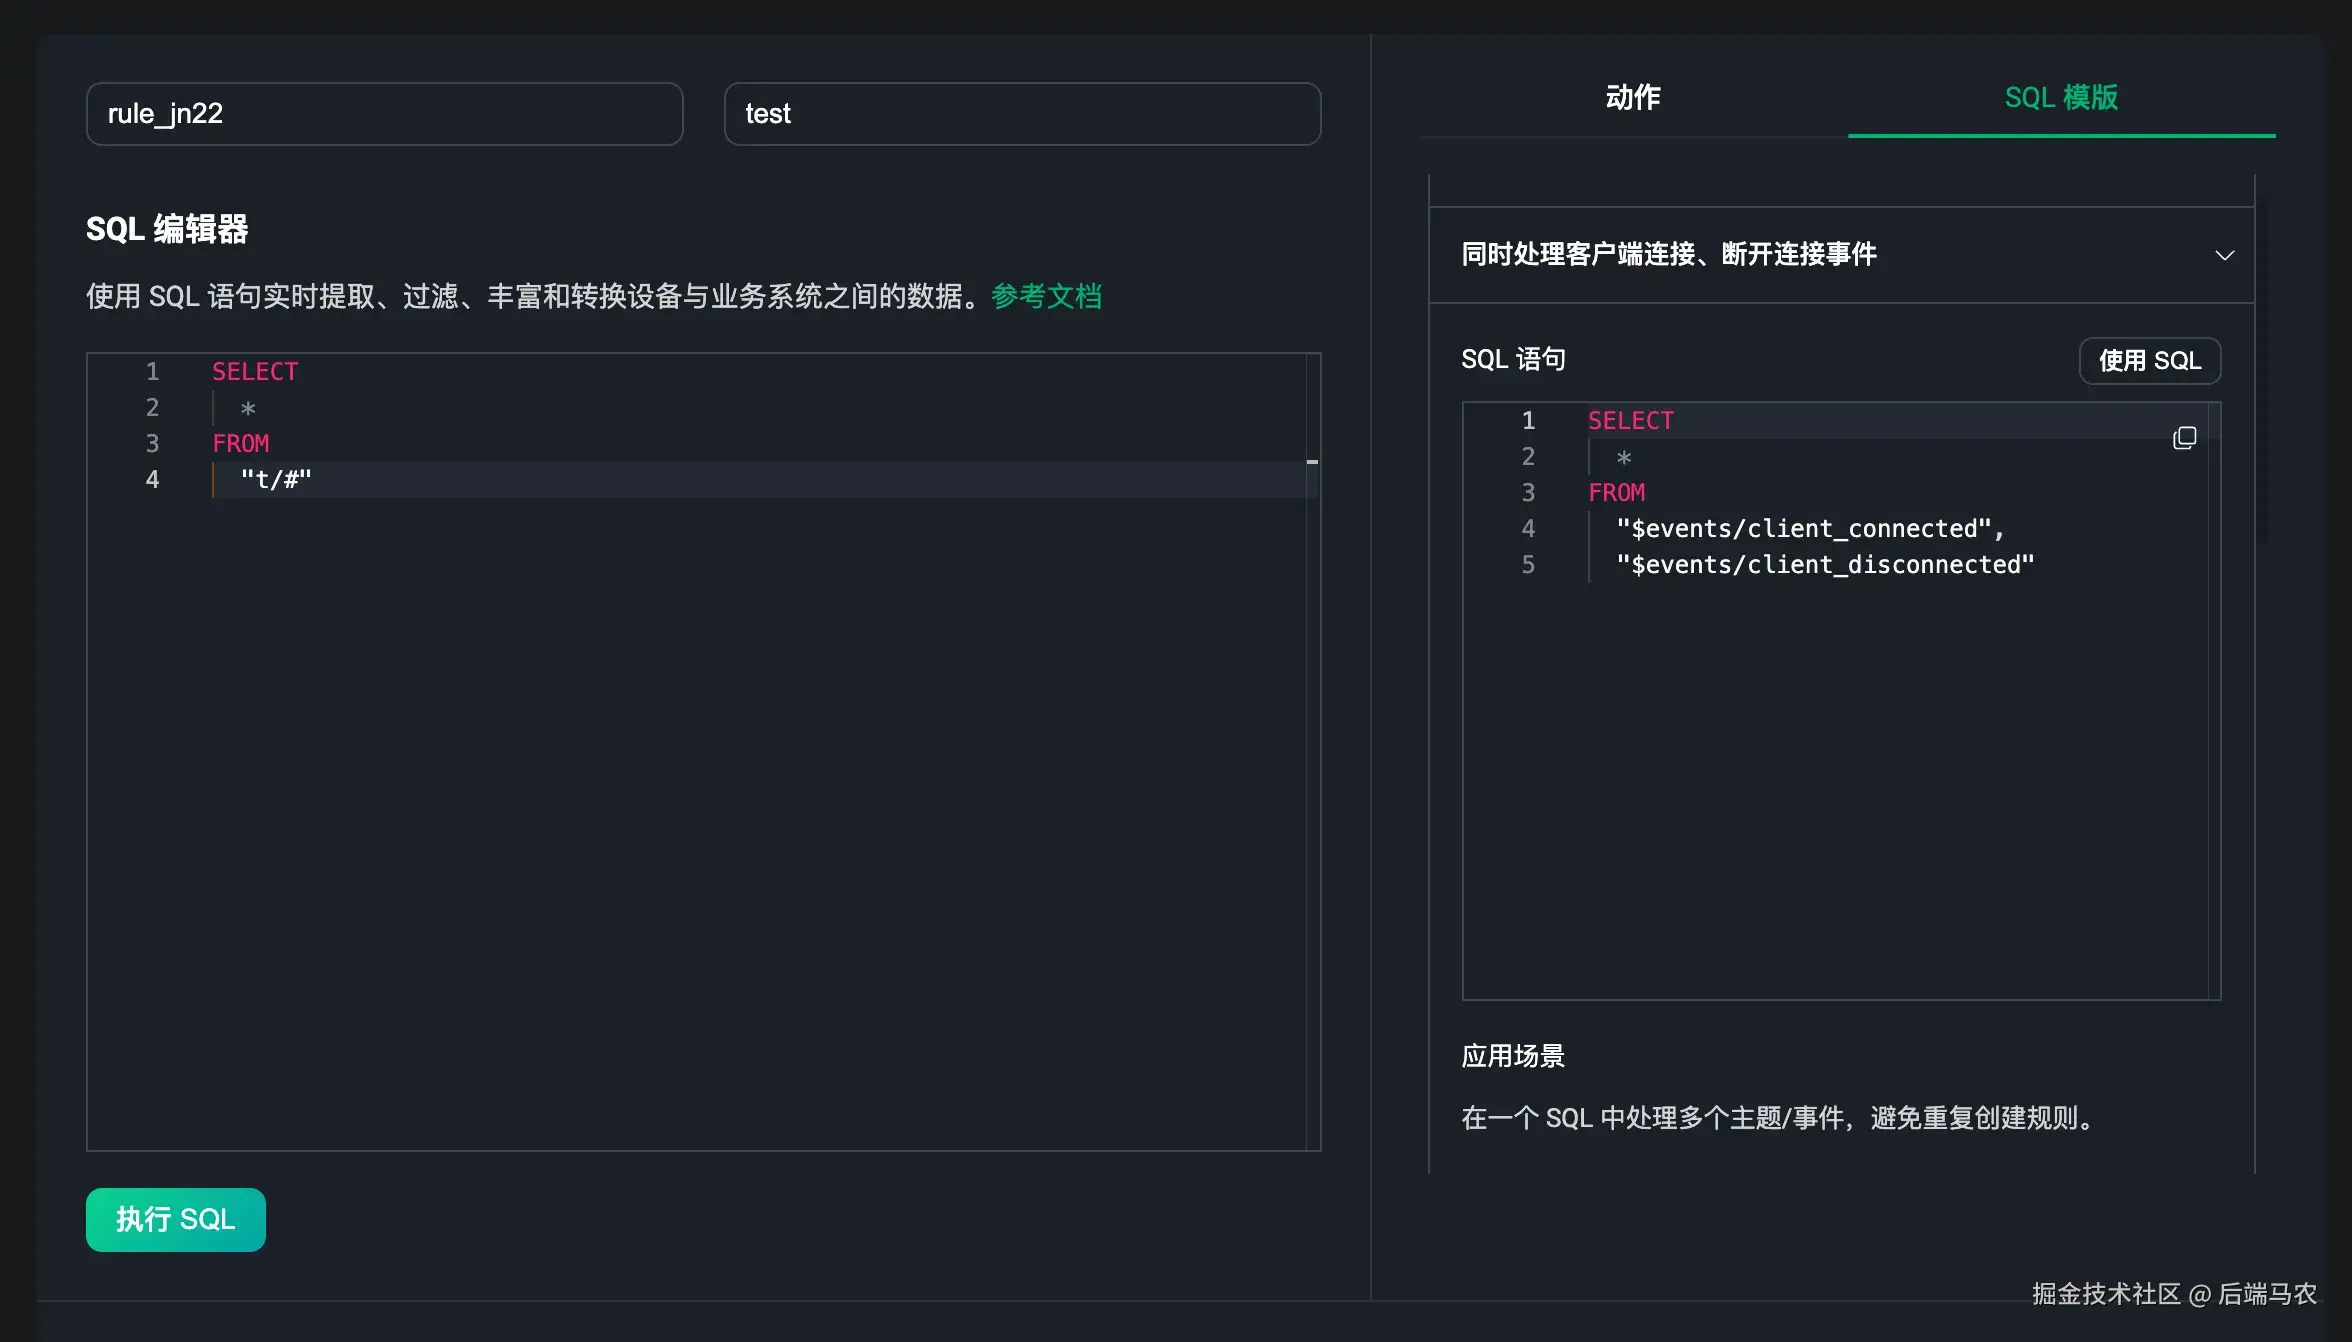Collapse the client connect/disconnect events chevron
The width and height of the screenshot is (2352, 1342).
[x=2224, y=255]
